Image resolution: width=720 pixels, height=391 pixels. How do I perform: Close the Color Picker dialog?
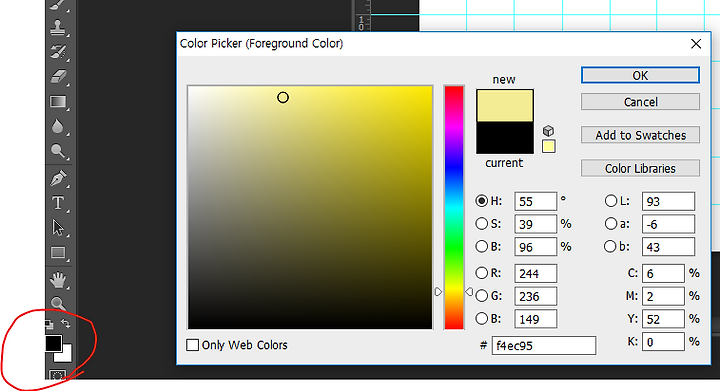coord(696,44)
